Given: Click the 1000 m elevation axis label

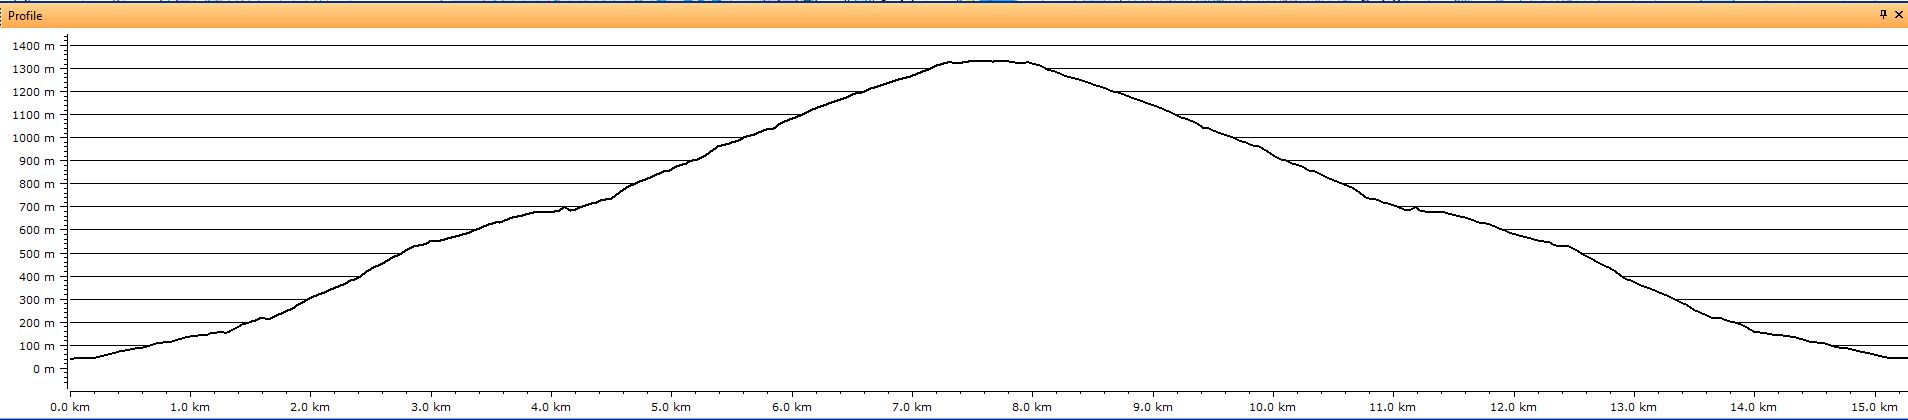Looking at the screenshot, I should coord(33,138).
